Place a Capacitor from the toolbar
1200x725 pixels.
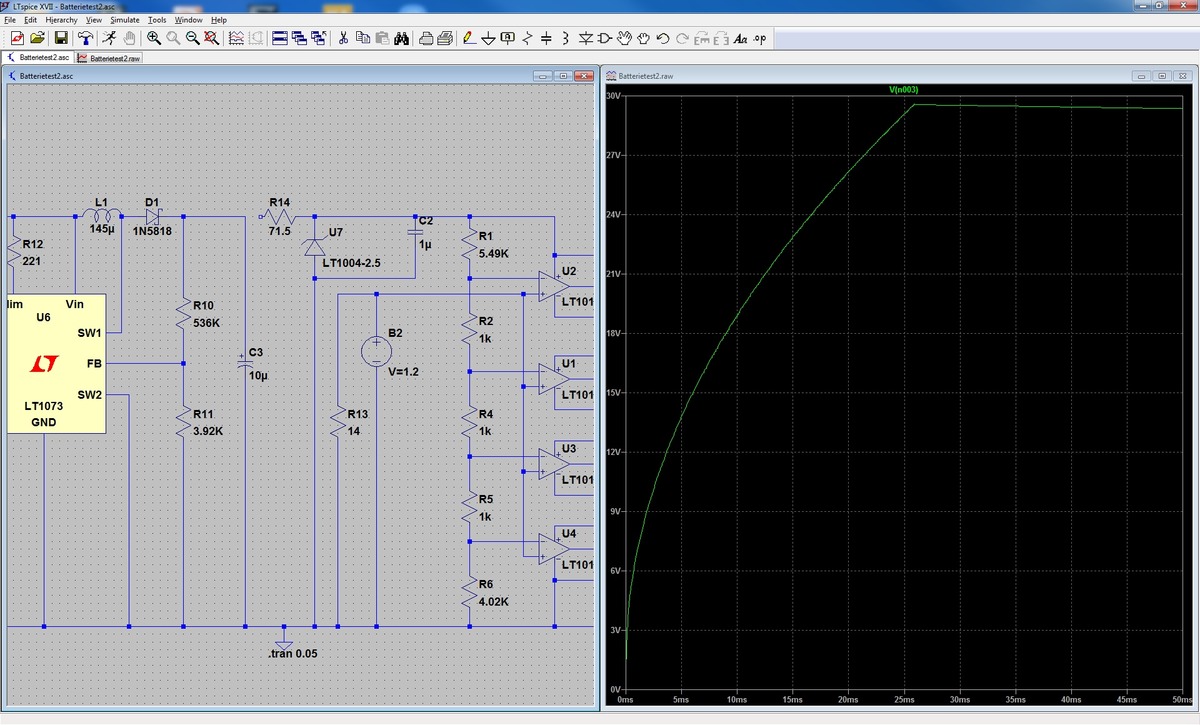pos(546,38)
